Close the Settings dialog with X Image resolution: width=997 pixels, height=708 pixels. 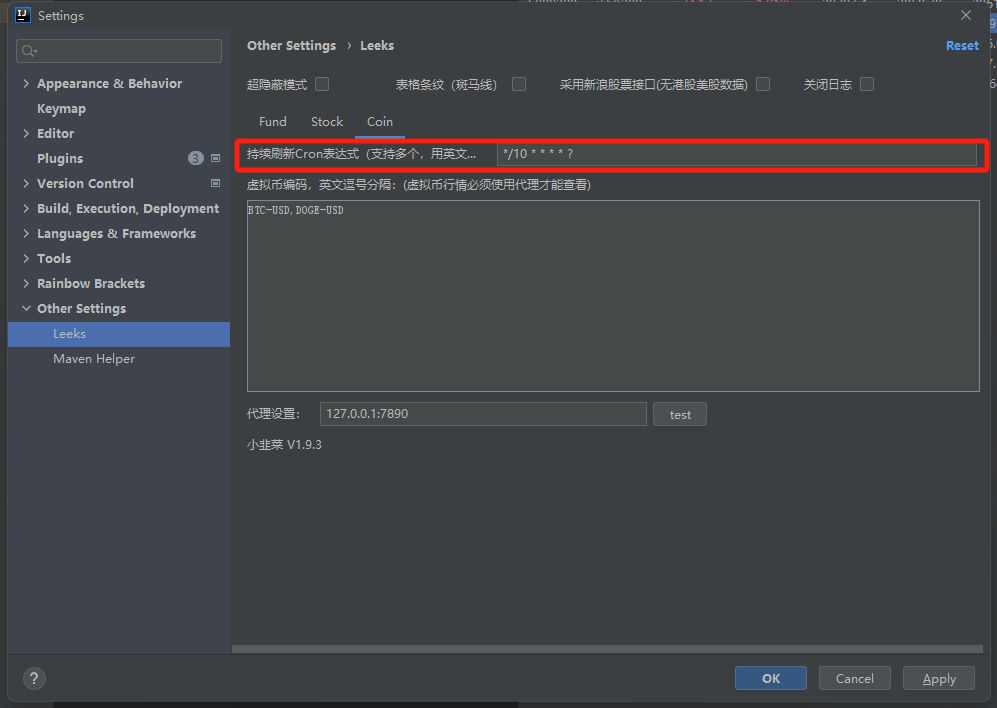966,15
